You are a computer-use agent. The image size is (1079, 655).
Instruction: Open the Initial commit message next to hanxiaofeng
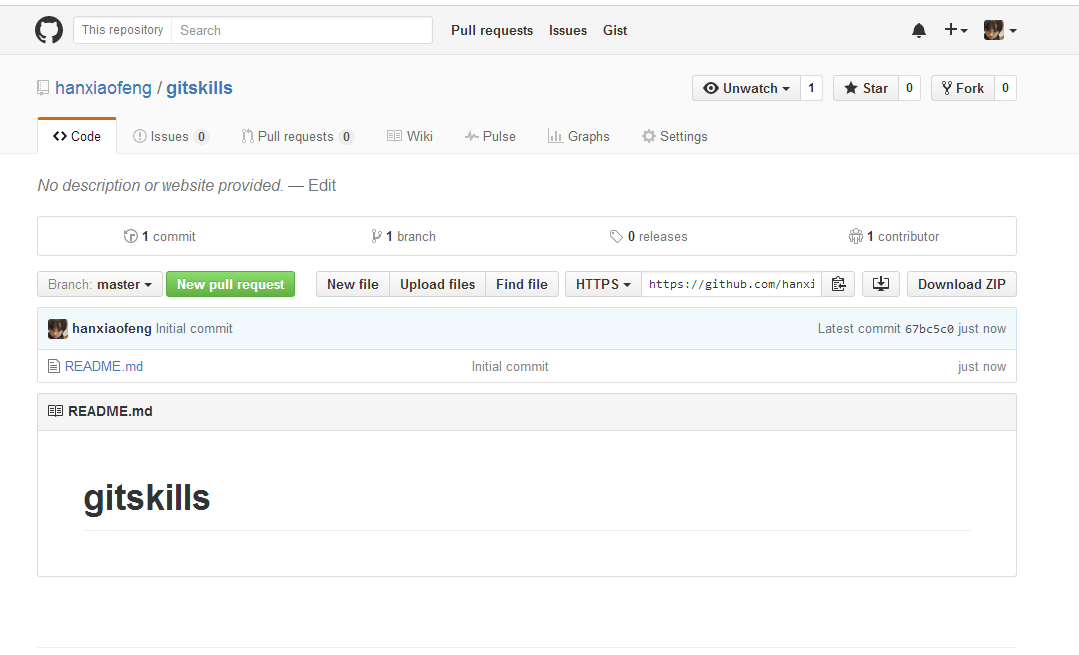[x=194, y=329]
